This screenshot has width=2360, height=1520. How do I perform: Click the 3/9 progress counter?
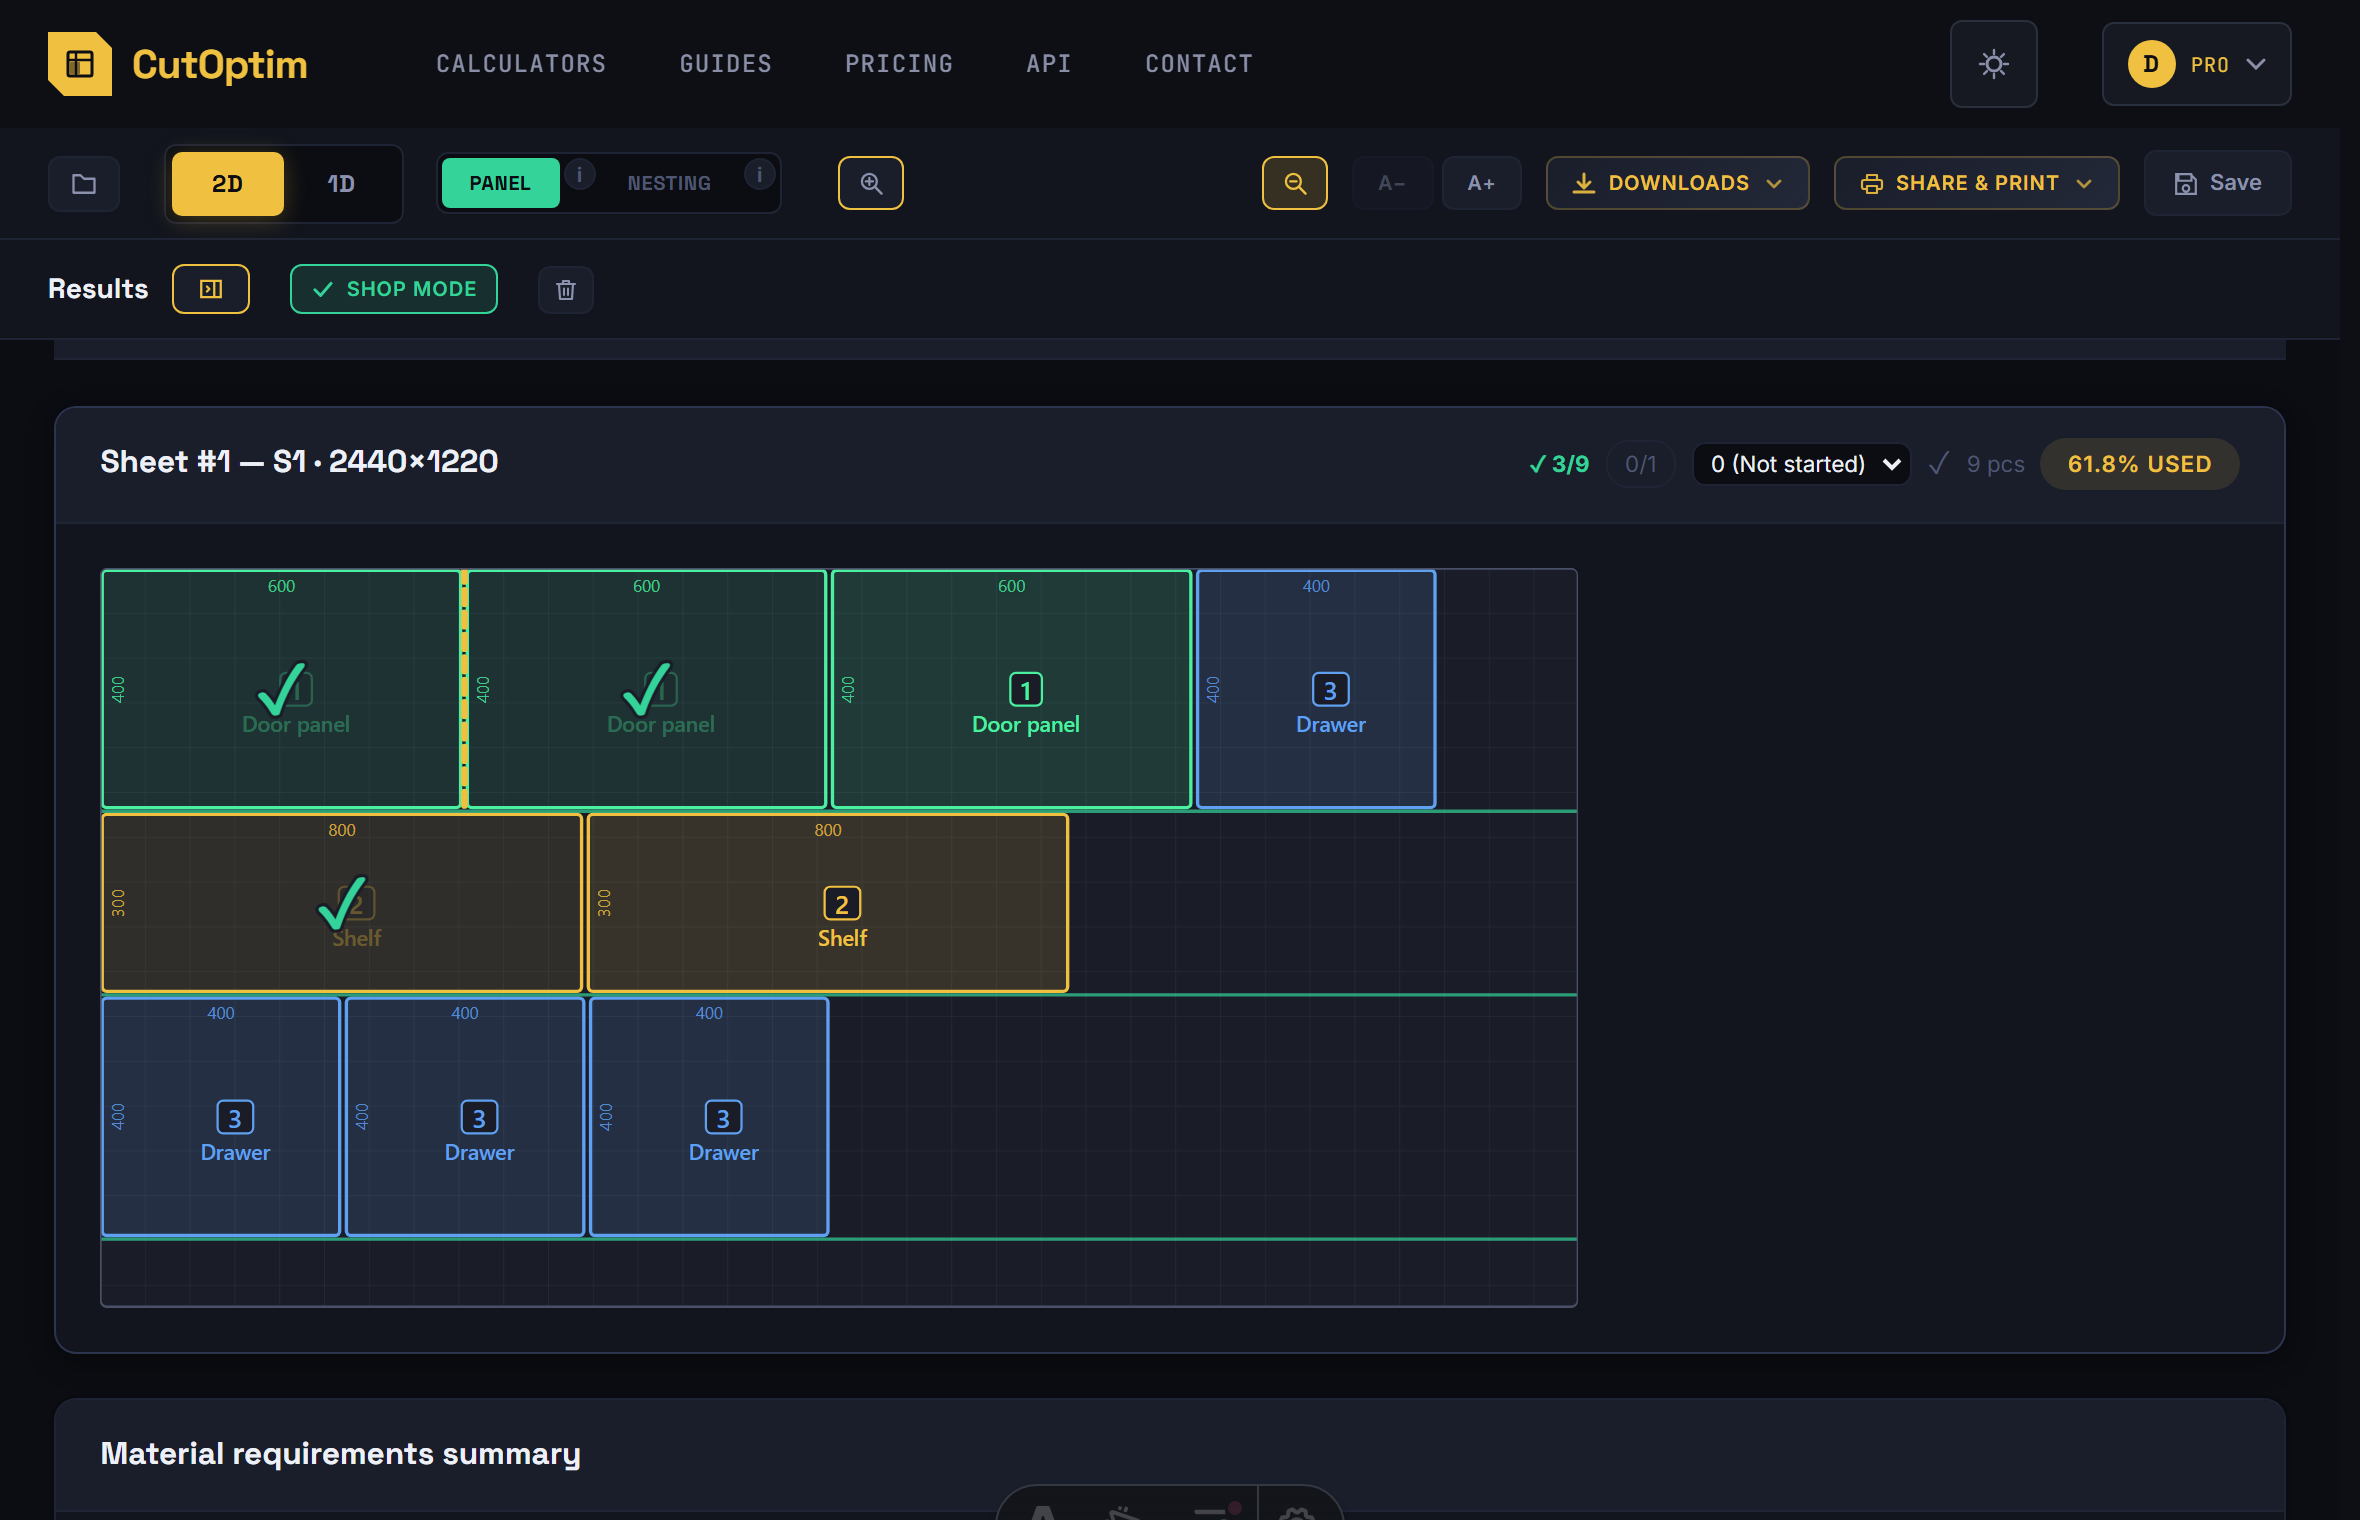click(1559, 464)
